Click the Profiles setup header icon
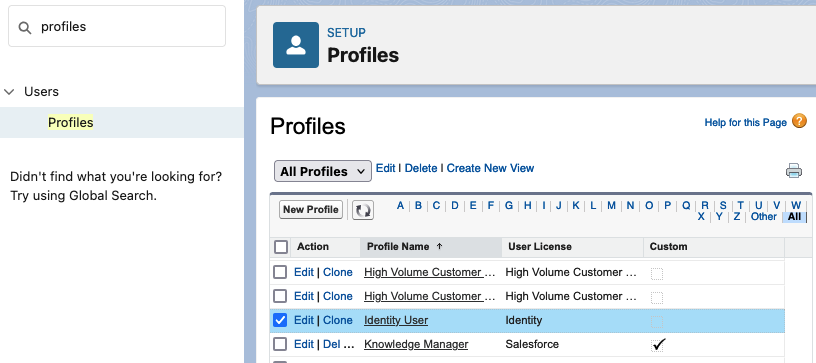The height and width of the screenshot is (363, 816). click(296, 45)
